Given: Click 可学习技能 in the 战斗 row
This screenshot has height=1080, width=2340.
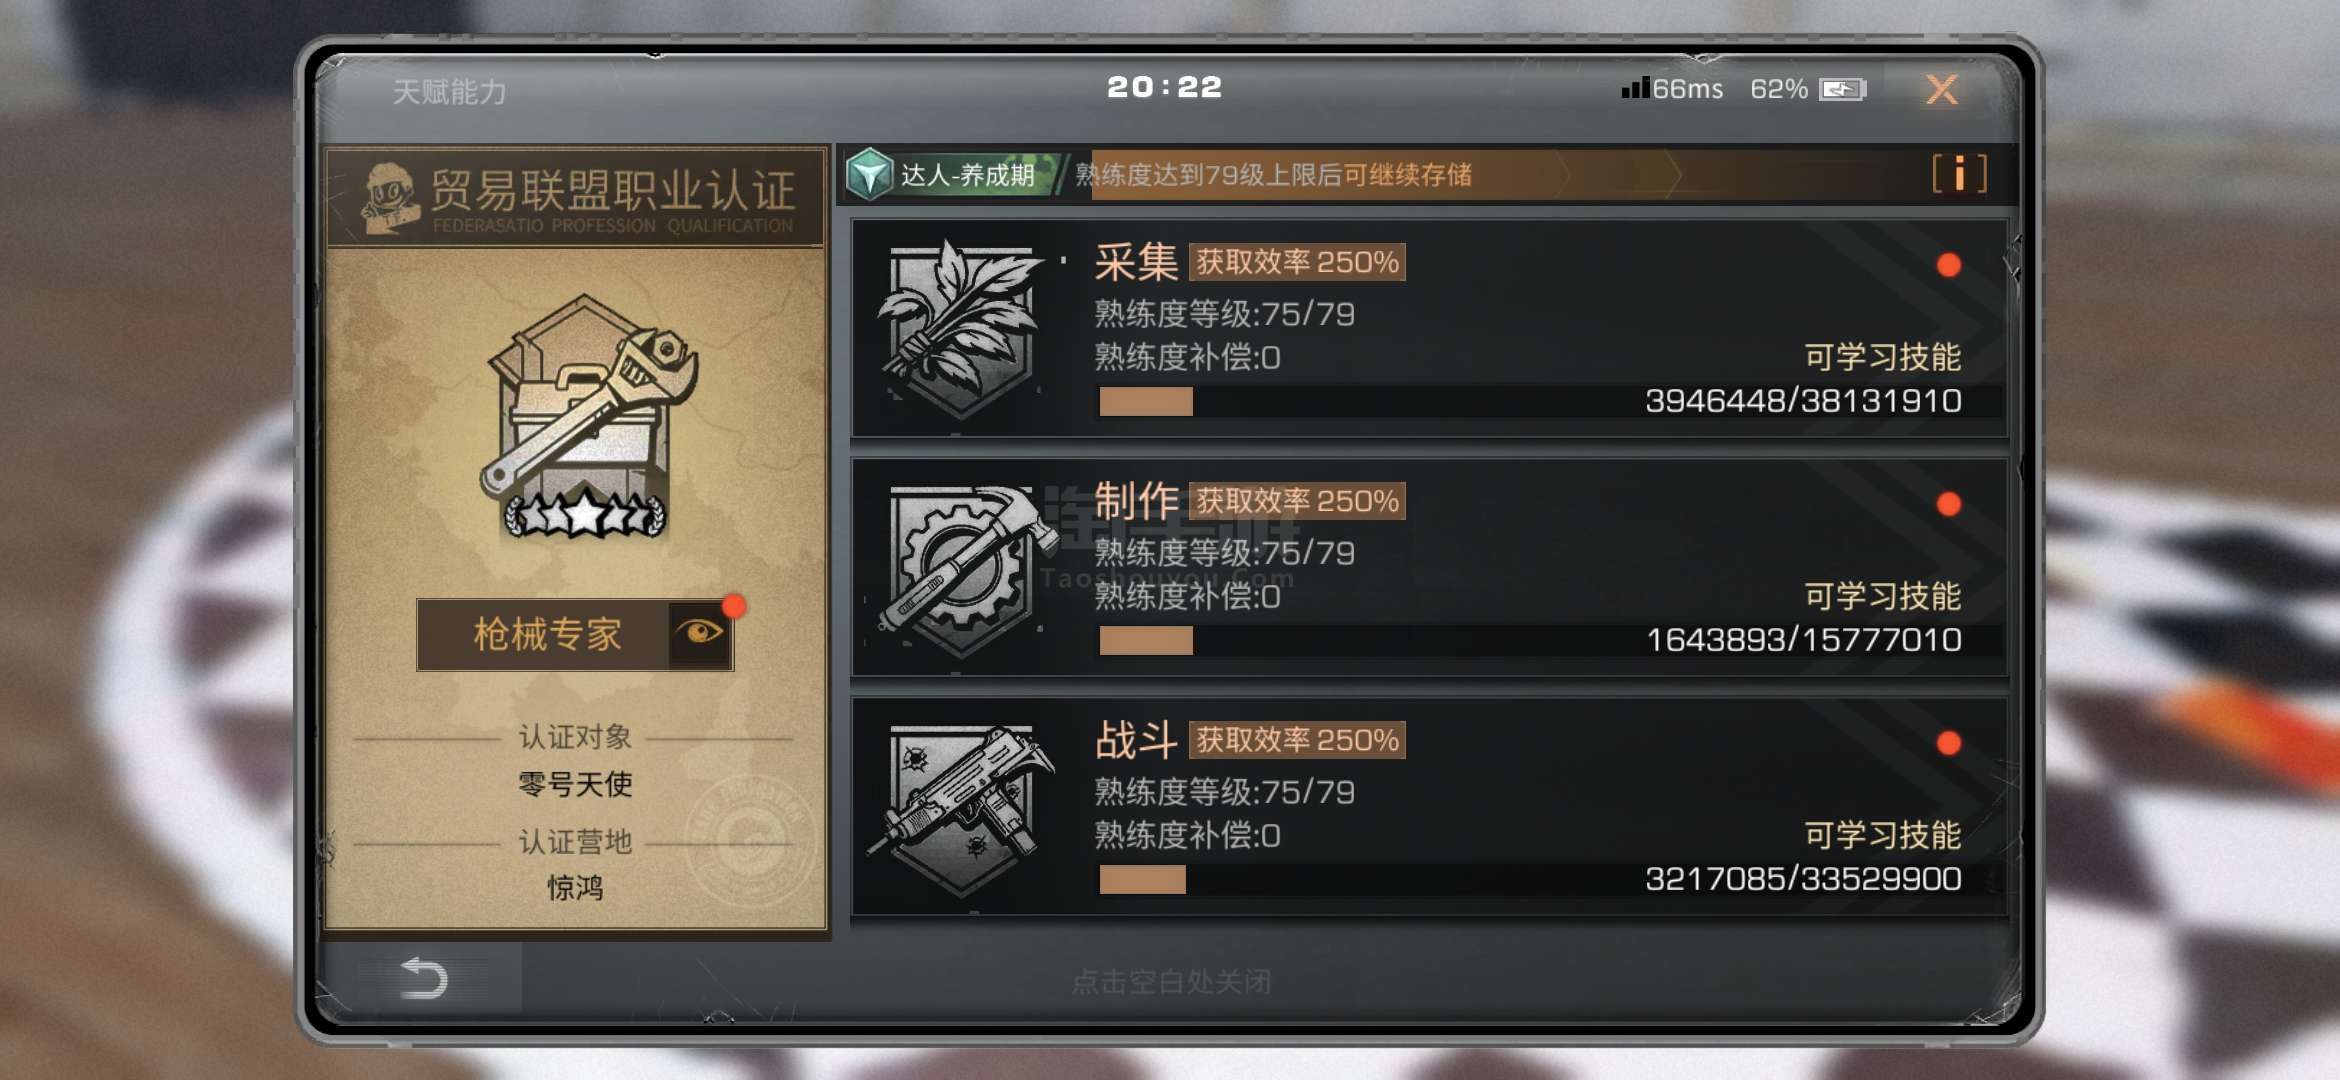Looking at the screenshot, I should [x=1882, y=835].
